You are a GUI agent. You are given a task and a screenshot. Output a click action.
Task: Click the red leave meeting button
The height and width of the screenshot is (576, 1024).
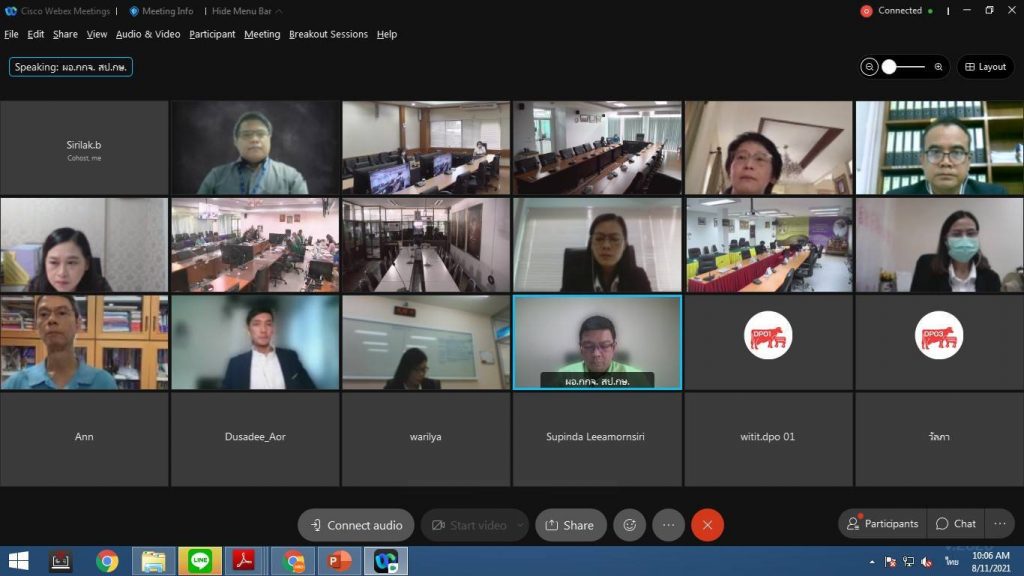(x=707, y=525)
